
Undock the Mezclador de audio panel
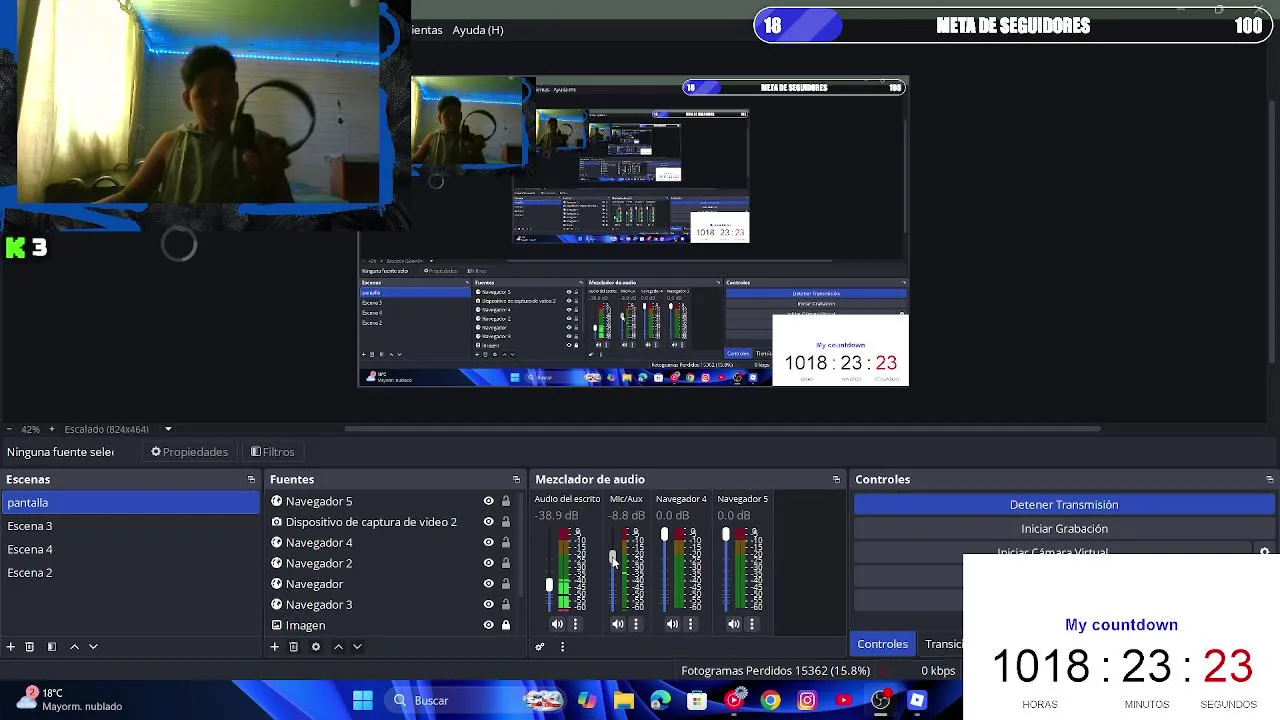click(836, 480)
